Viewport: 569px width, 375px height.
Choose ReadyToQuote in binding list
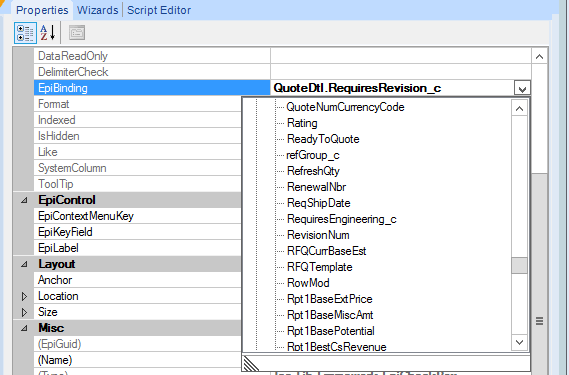click(323, 139)
